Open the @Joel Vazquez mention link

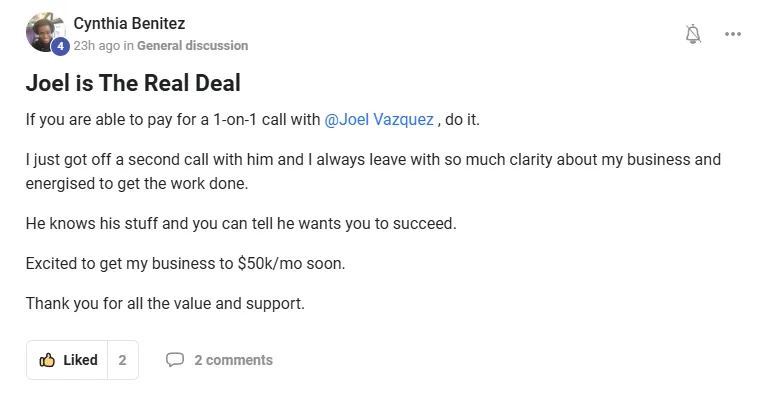click(x=379, y=119)
